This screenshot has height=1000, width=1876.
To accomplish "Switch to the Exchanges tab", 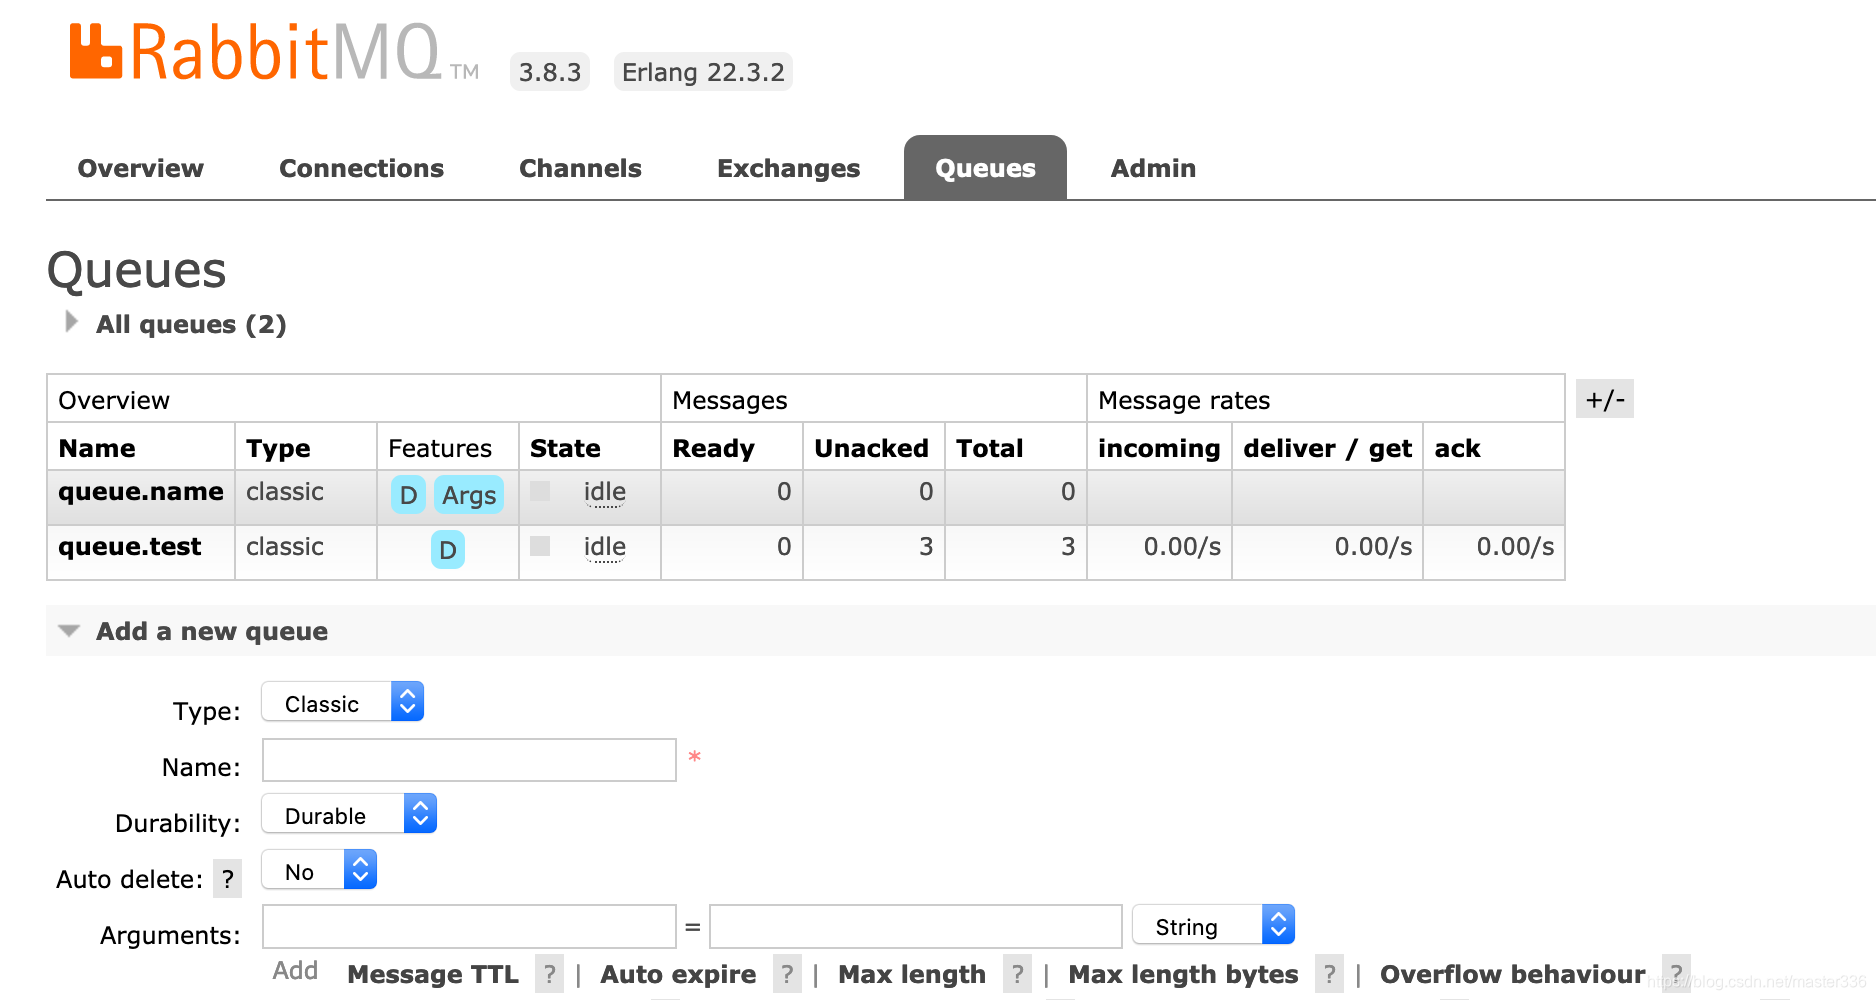I will [788, 168].
